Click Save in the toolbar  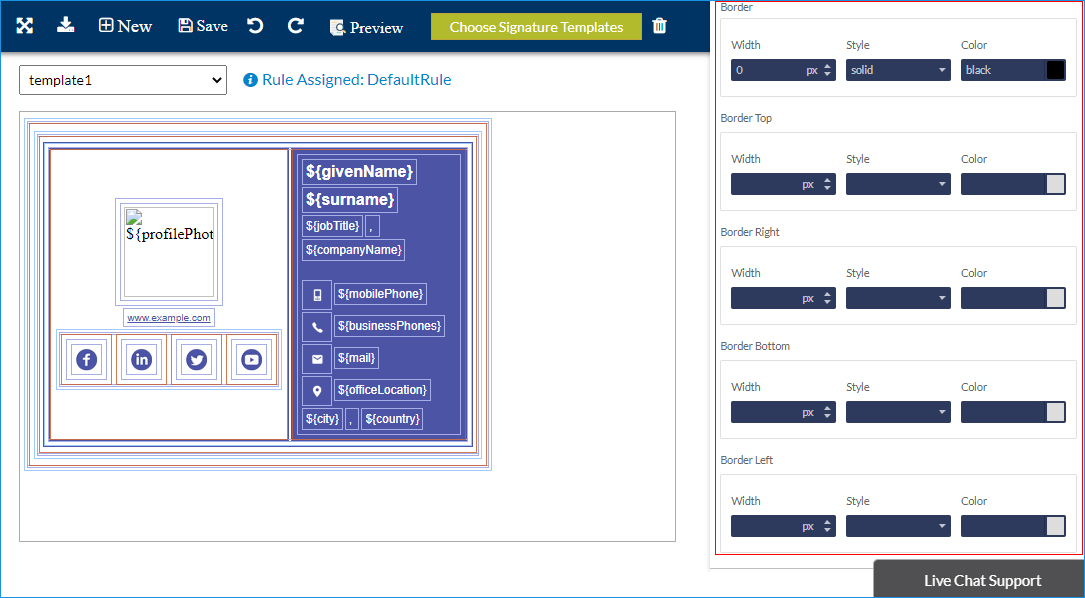pos(202,26)
